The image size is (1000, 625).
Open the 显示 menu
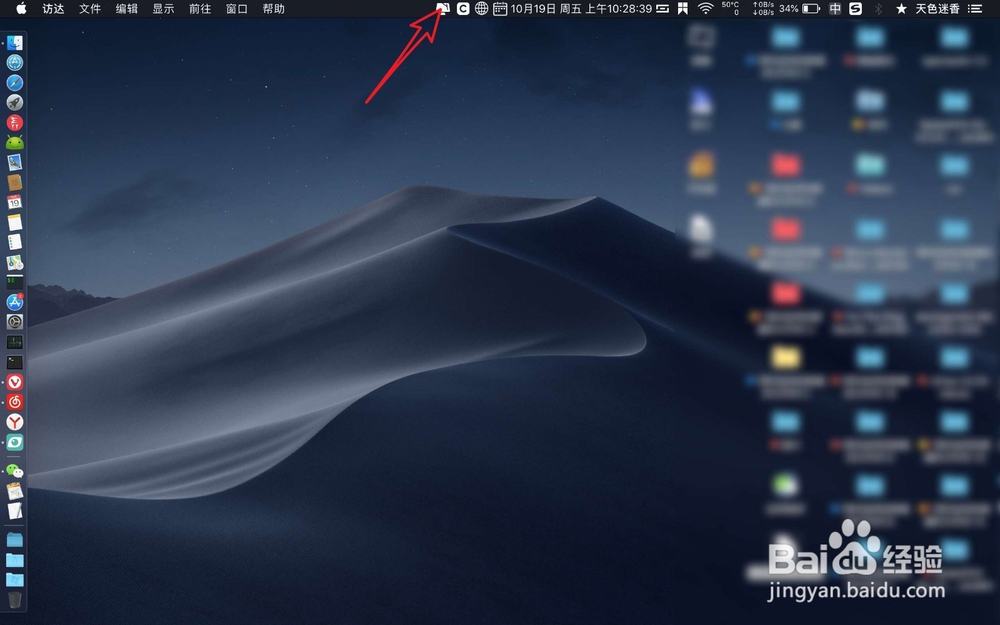[163, 8]
